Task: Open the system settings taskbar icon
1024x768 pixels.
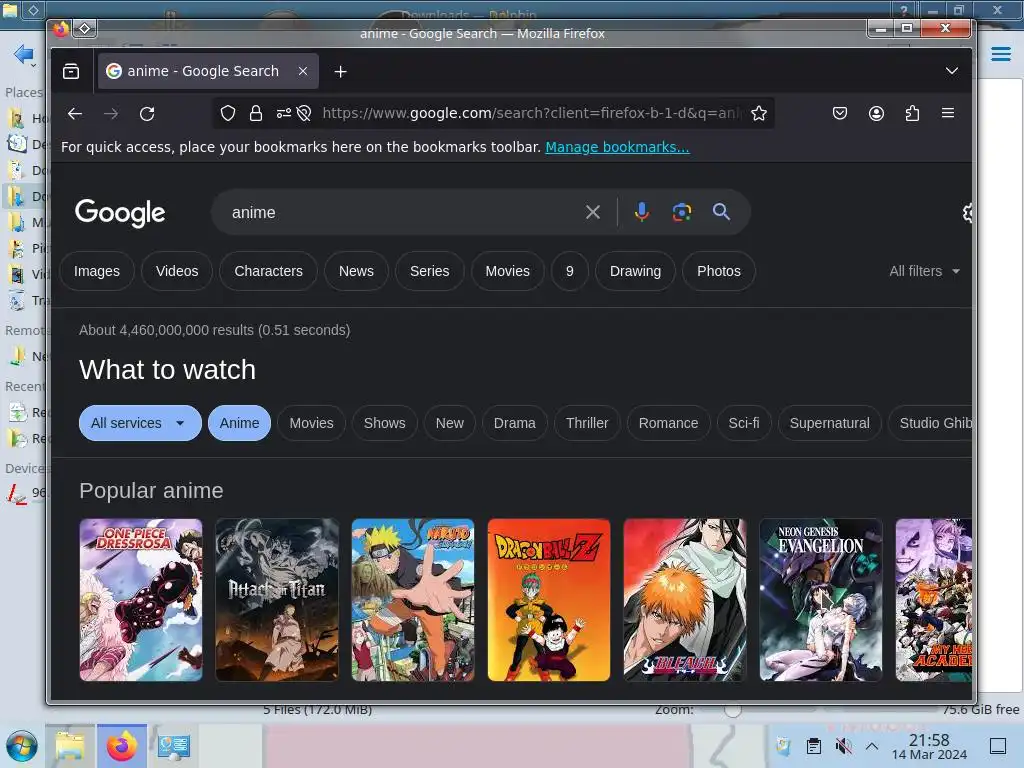Action: point(174,746)
